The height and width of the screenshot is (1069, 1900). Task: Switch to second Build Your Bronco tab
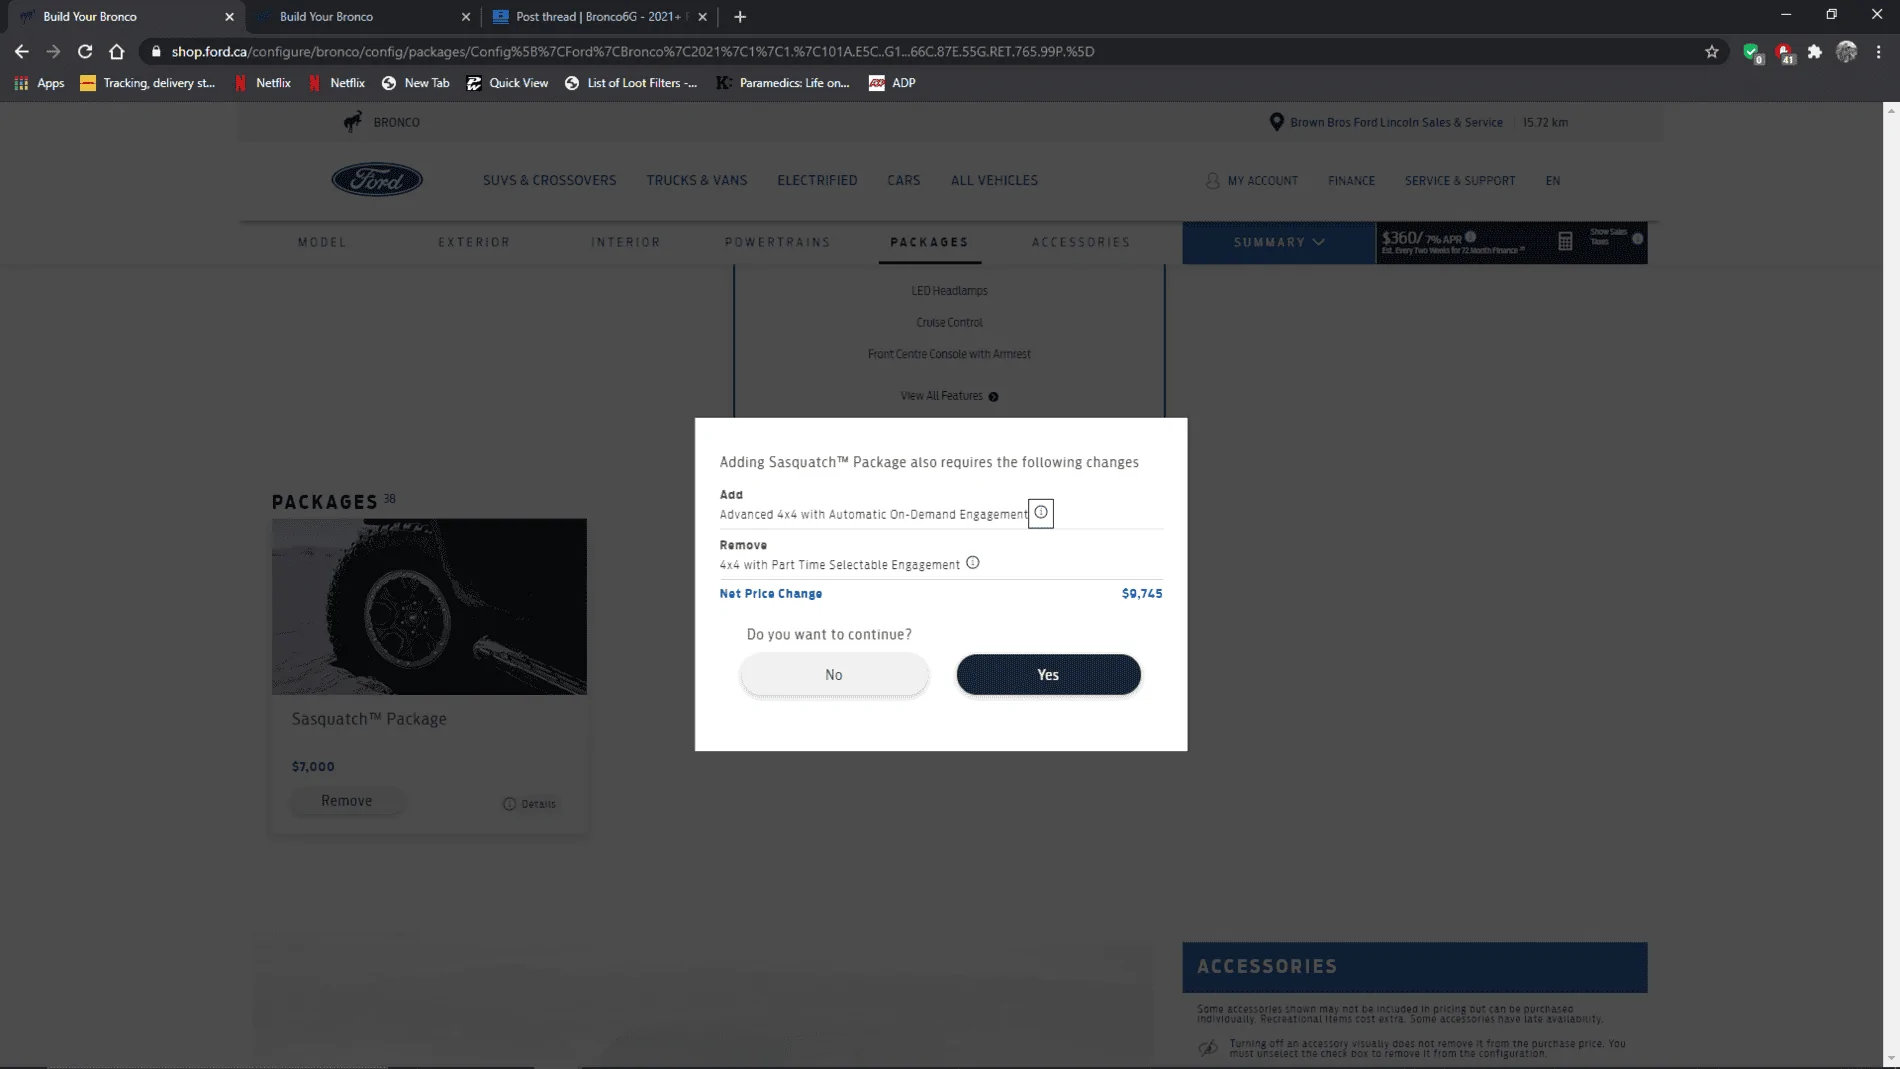click(362, 16)
